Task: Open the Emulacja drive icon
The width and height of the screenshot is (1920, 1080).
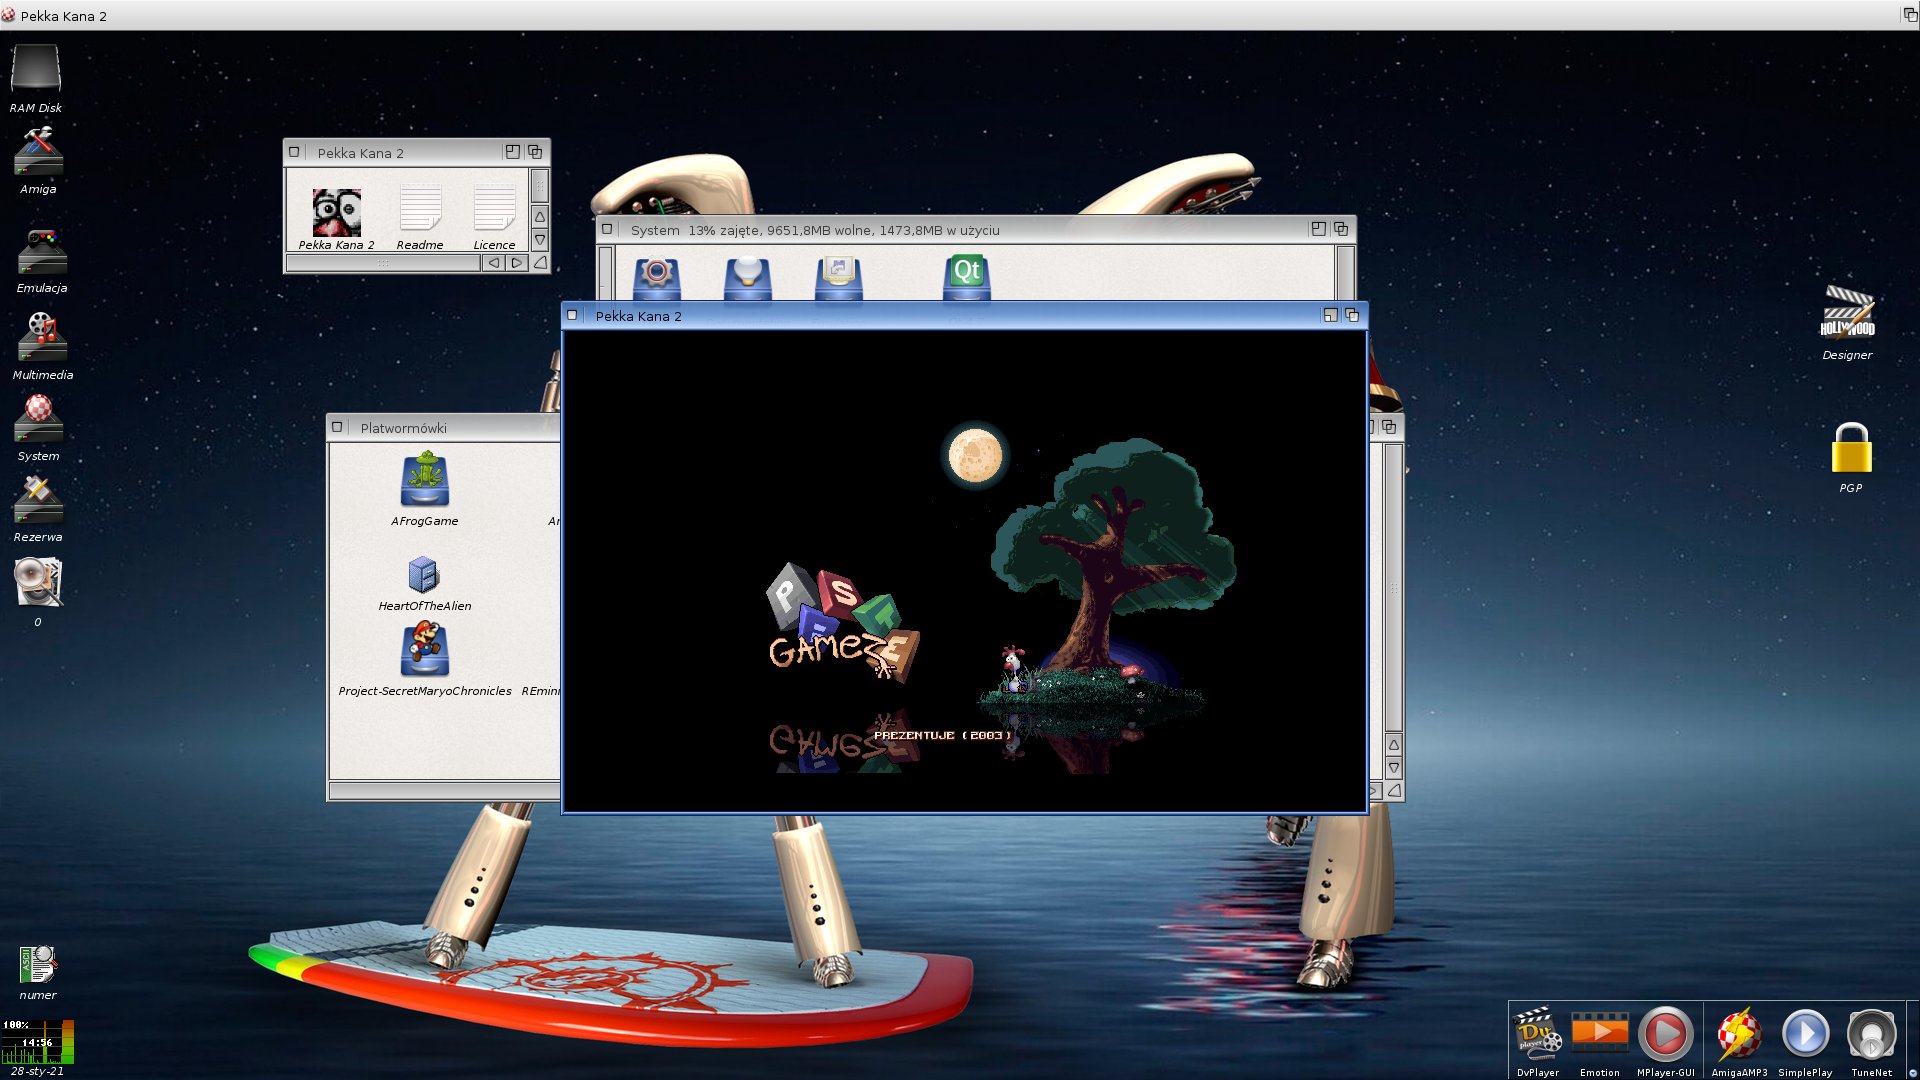Action: point(41,252)
